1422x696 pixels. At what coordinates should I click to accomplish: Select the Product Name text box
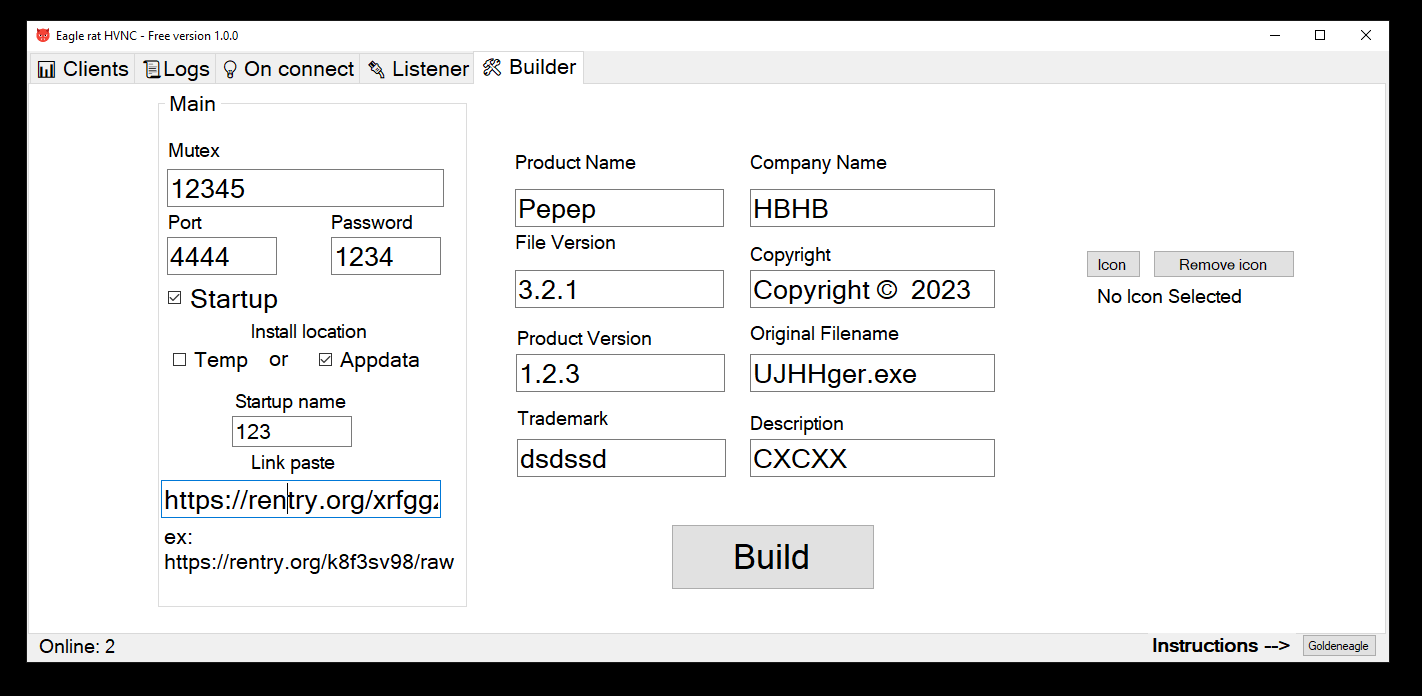pyautogui.click(x=619, y=208)
